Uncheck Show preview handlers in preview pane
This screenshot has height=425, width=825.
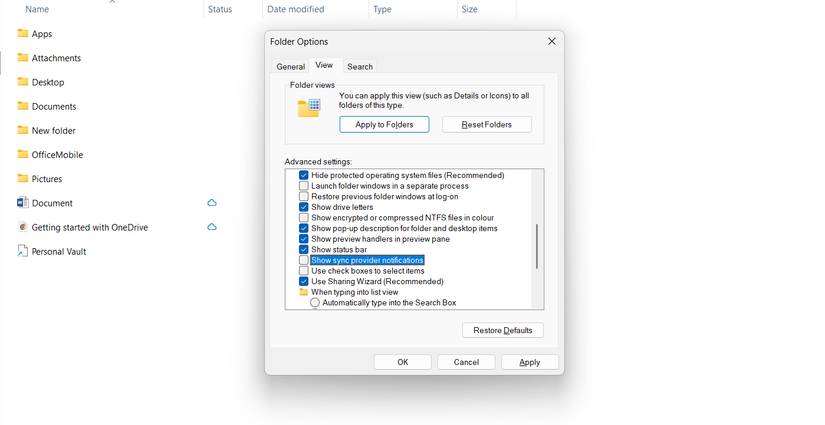point(304,239)
